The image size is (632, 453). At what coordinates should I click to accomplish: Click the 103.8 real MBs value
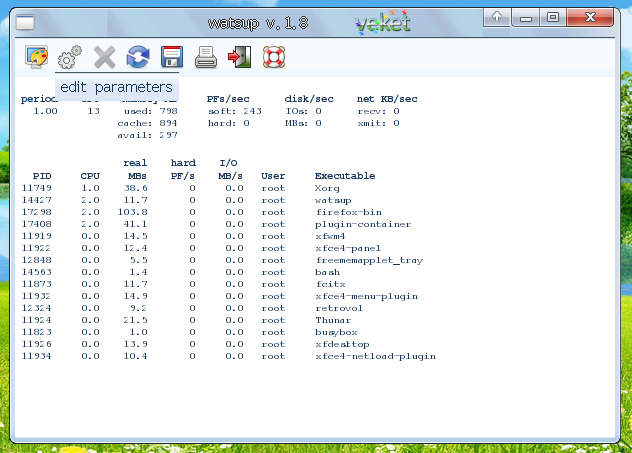point(133,212)
